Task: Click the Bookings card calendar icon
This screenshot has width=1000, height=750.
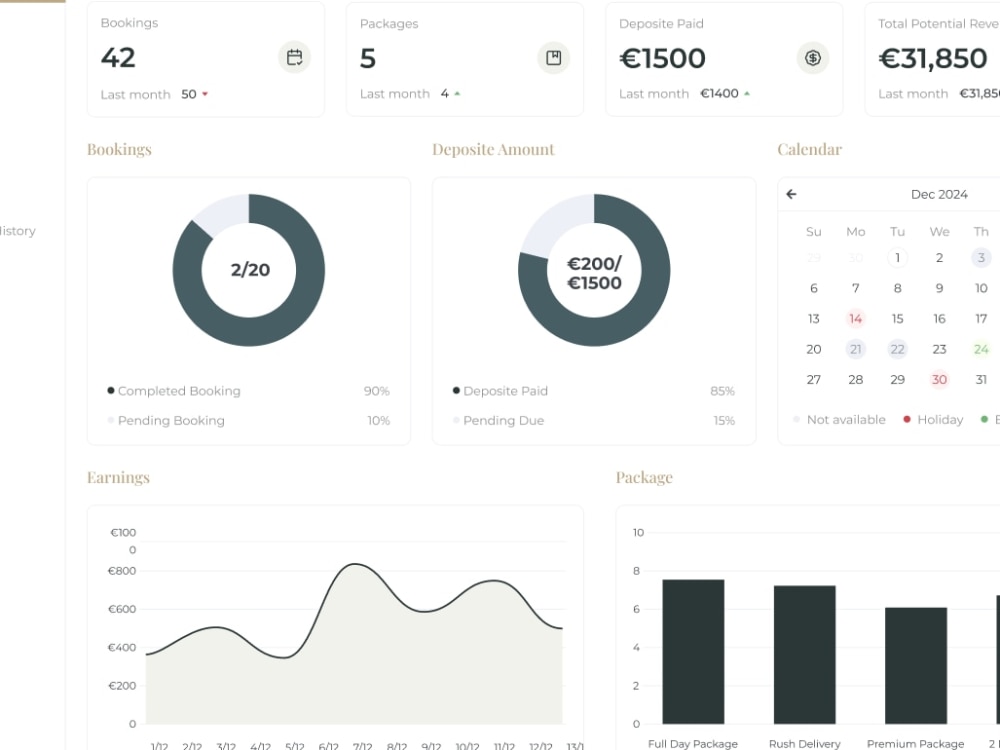Action: 294,57
